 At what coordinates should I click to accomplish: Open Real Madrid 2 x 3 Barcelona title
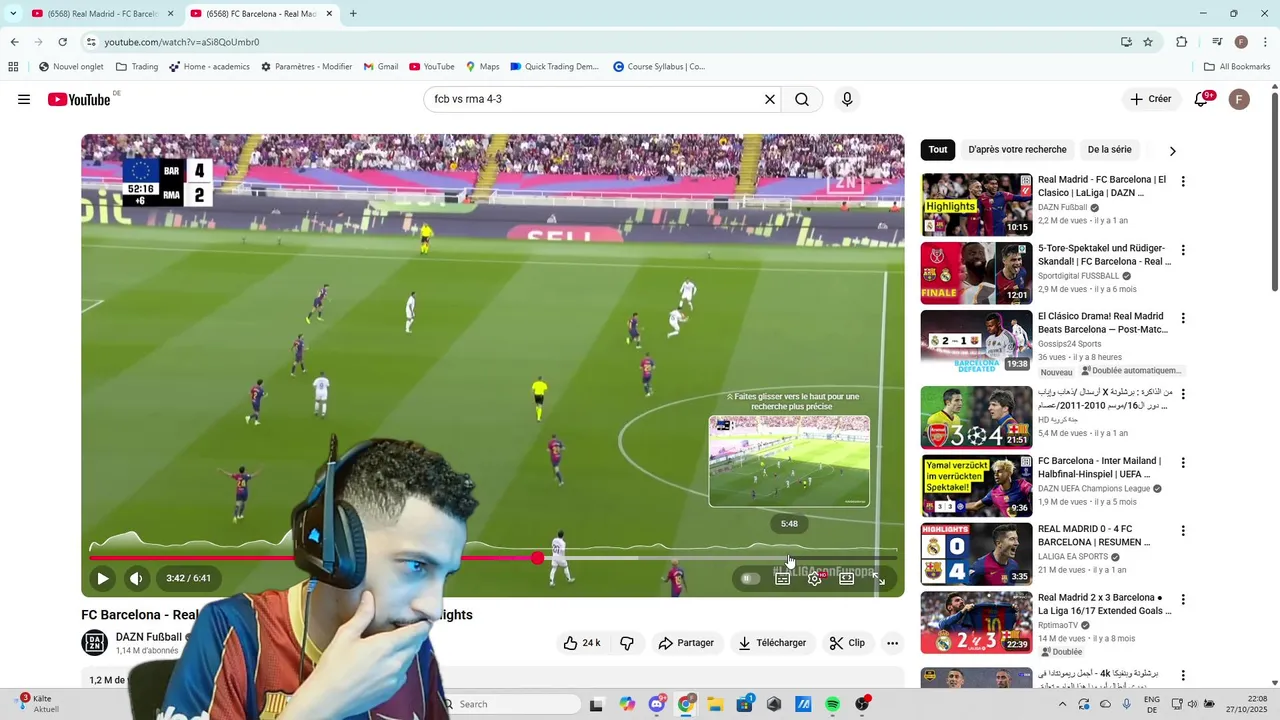tap(1104, 604)
